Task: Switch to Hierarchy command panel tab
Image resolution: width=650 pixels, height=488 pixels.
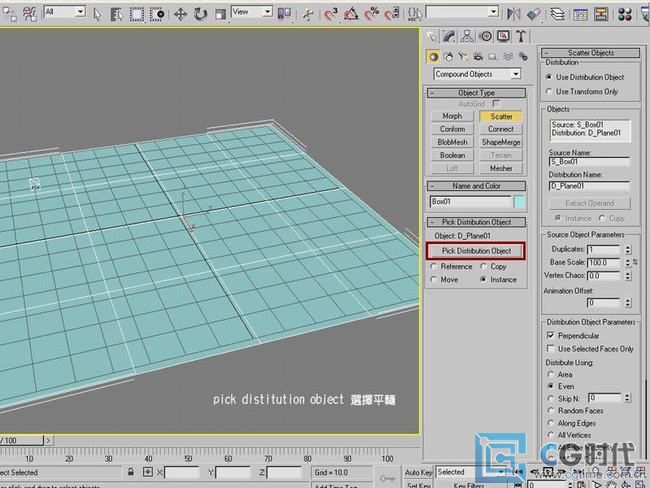Action: tap(467, 36)
